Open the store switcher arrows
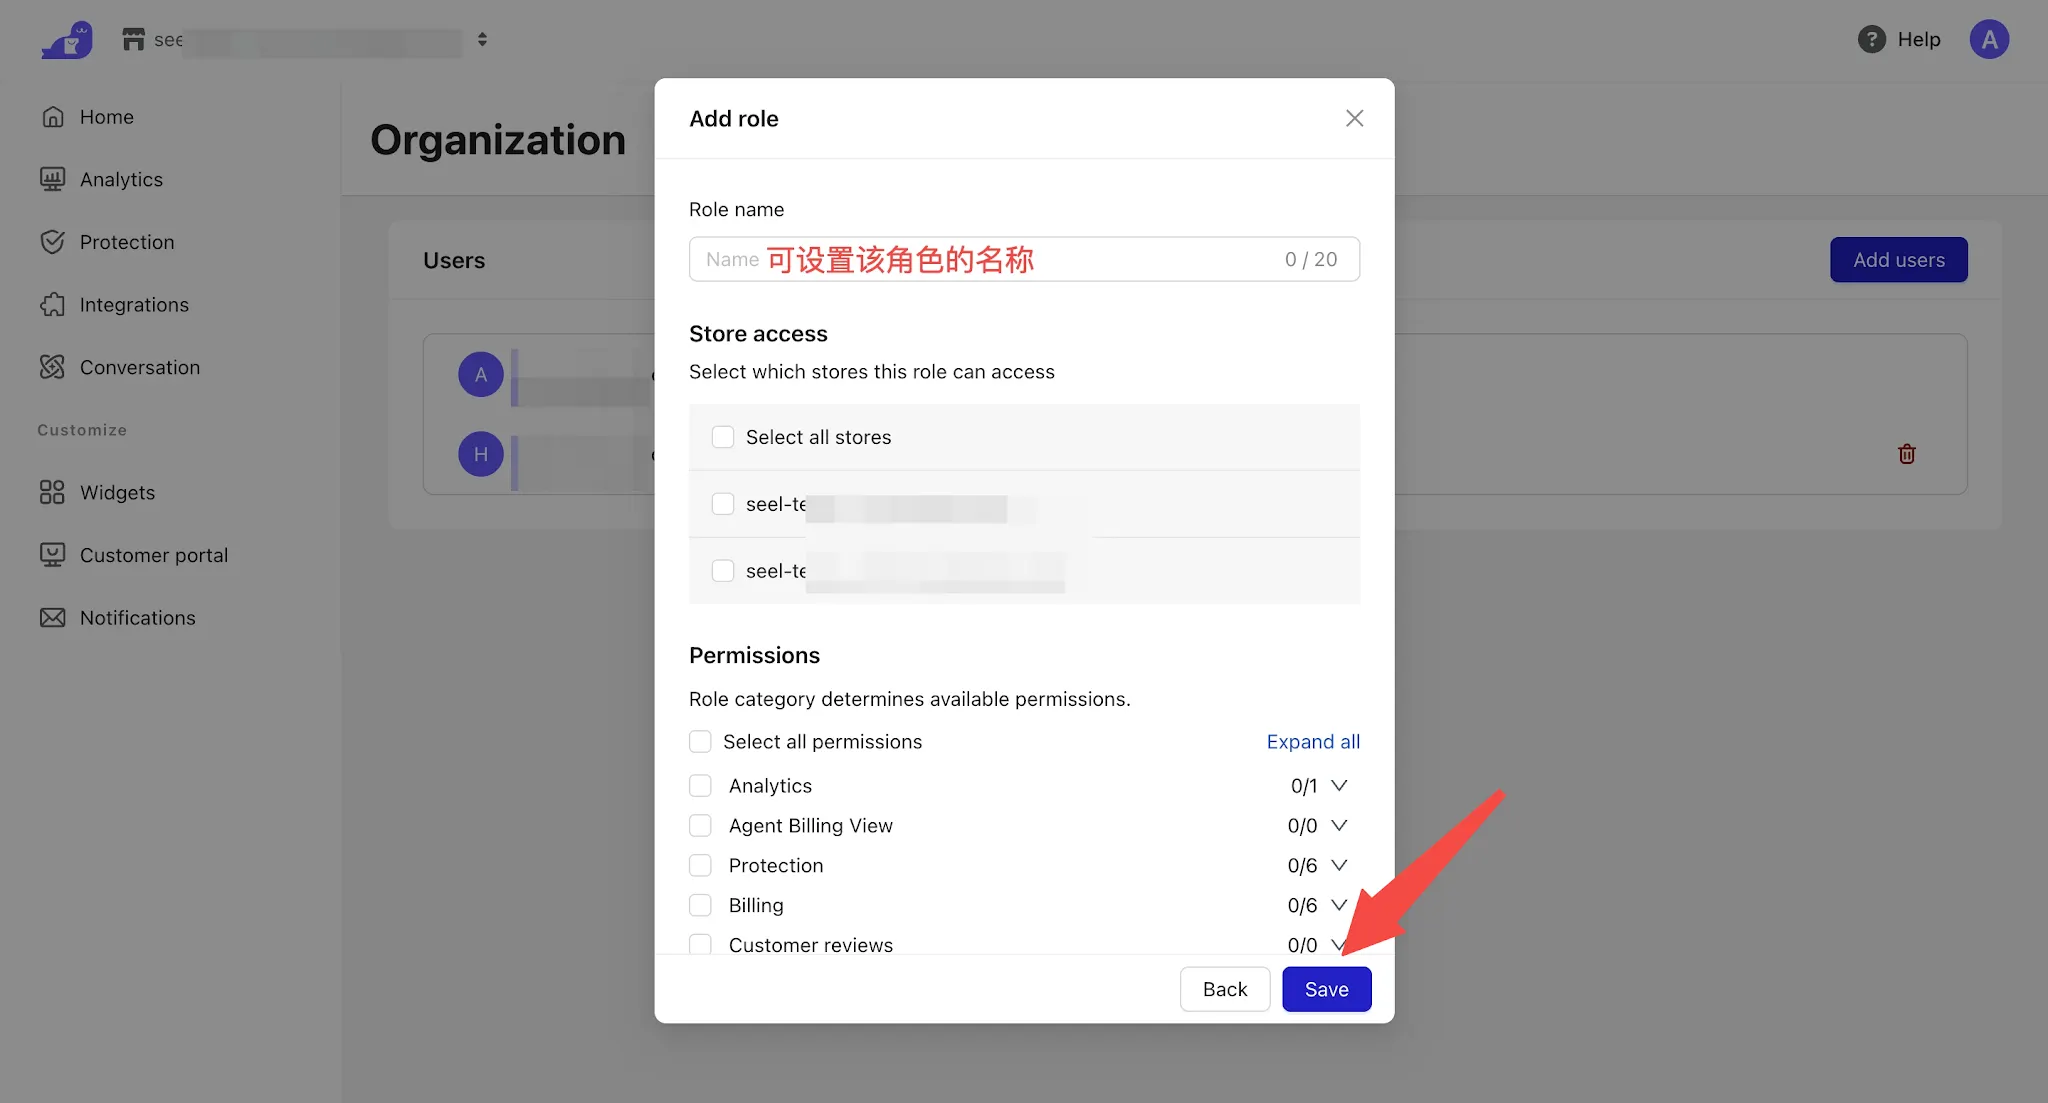This screenshot has width=2048, height=1103. [482, 39]
